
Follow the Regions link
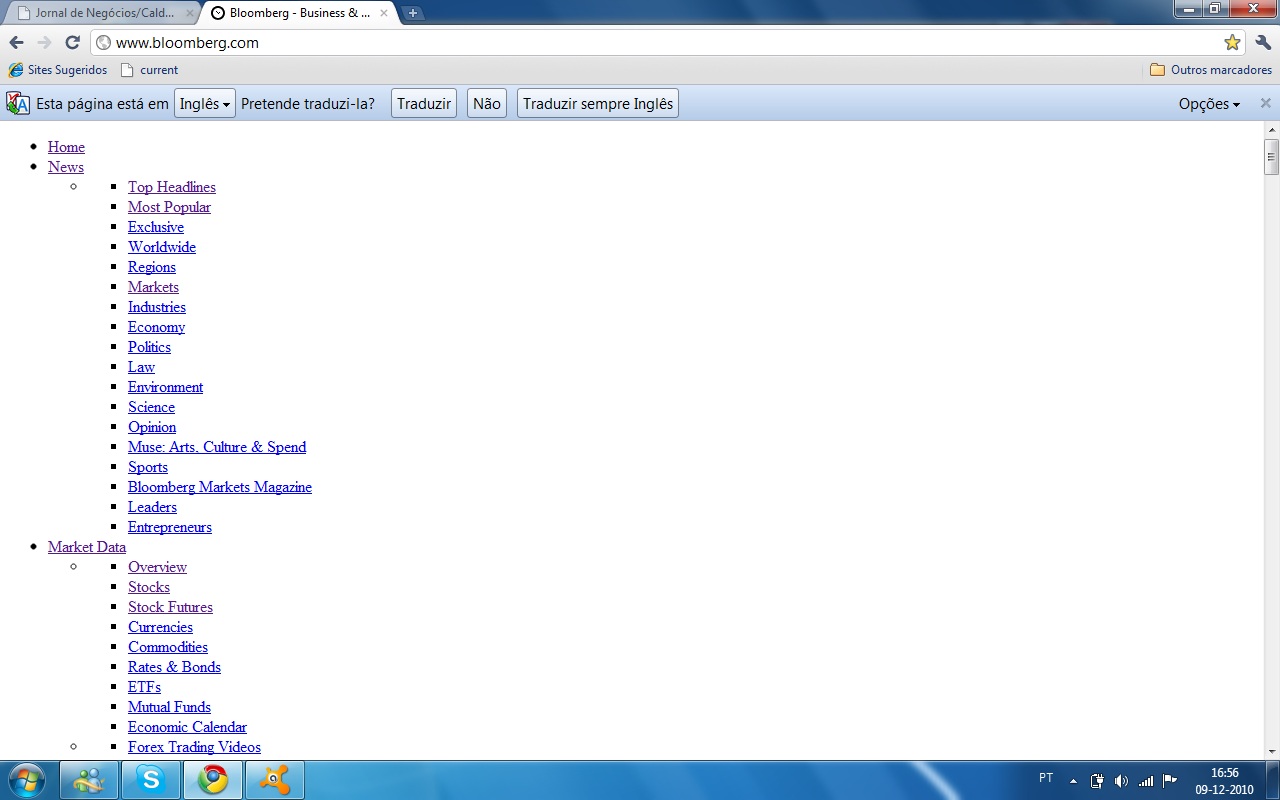click(152, 267)
